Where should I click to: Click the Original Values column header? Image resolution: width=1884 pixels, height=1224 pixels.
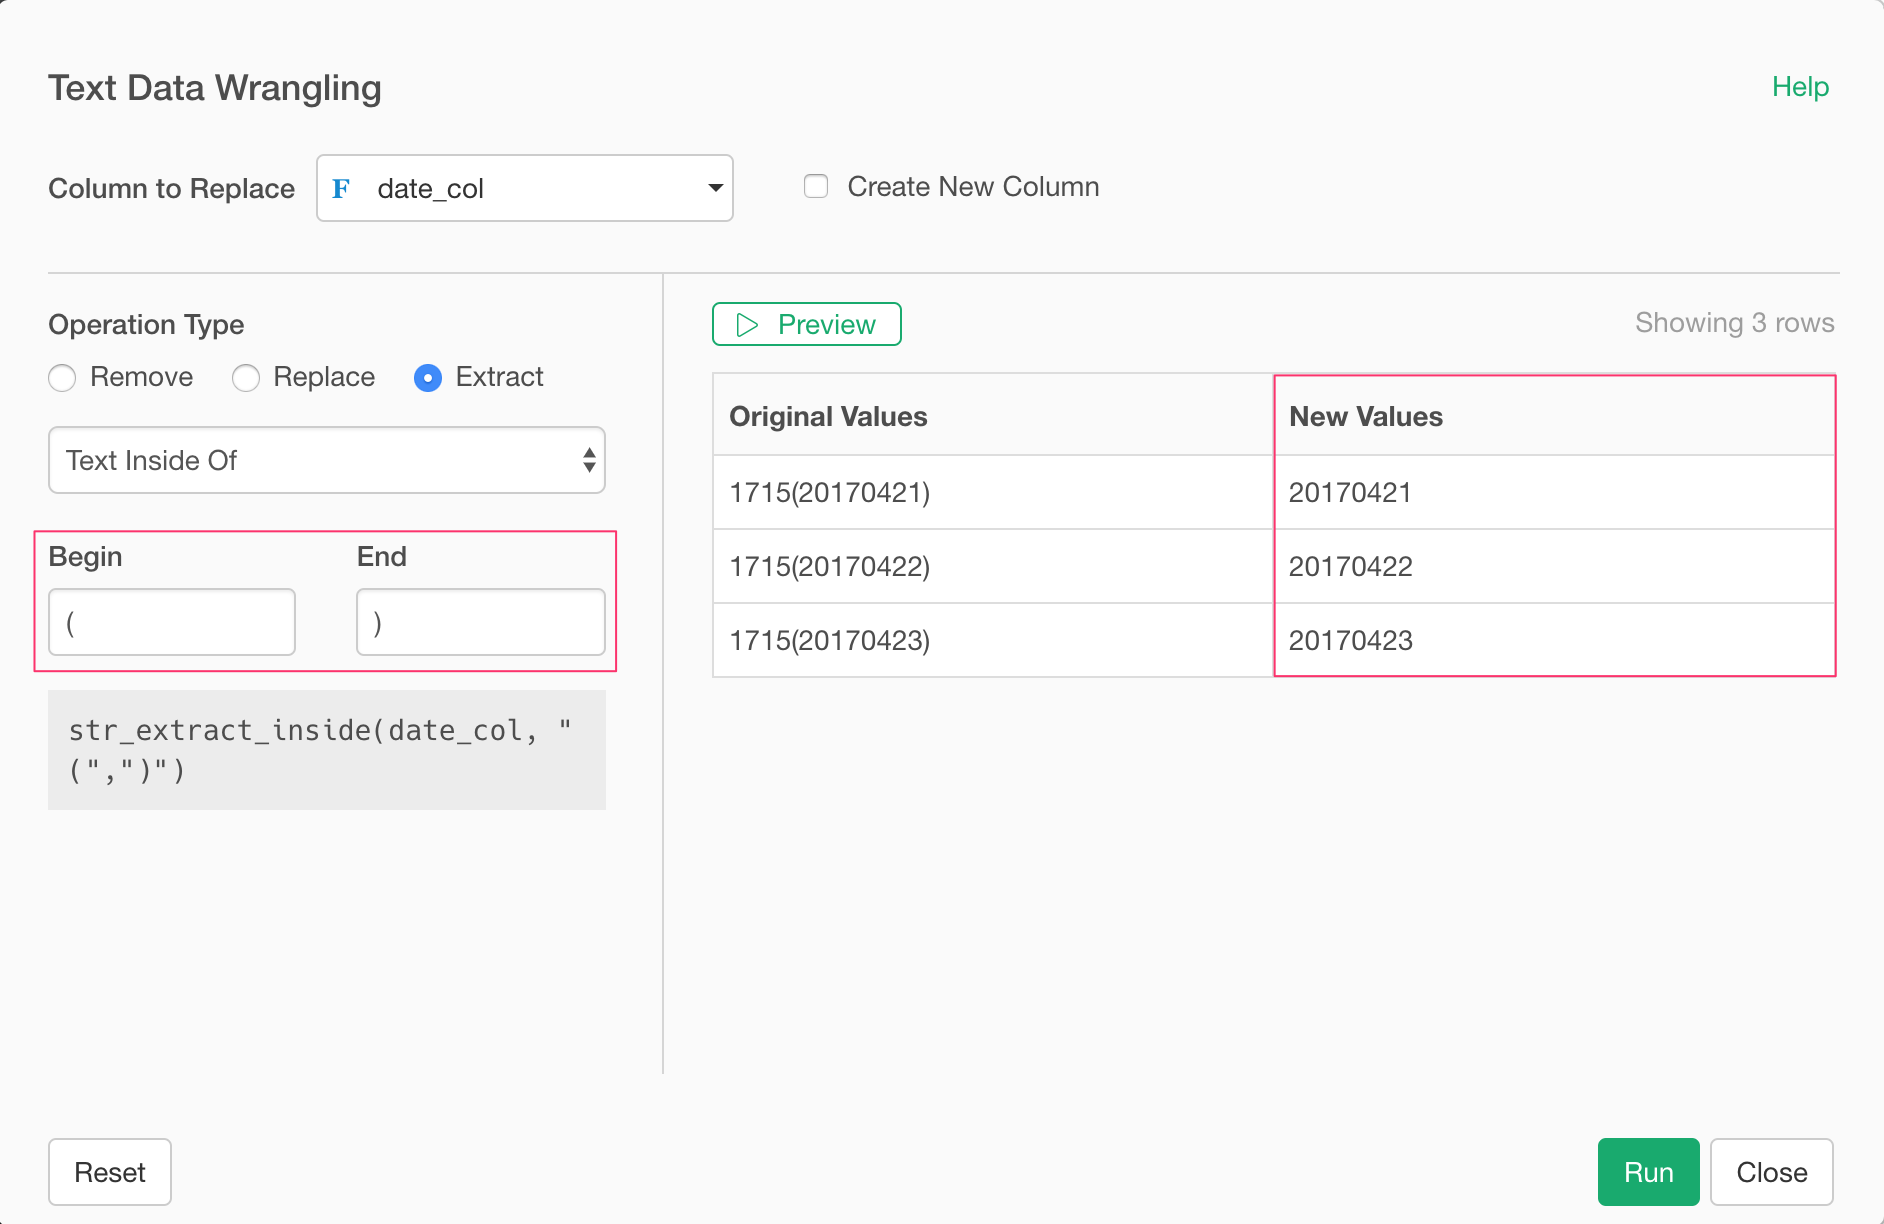828,417
